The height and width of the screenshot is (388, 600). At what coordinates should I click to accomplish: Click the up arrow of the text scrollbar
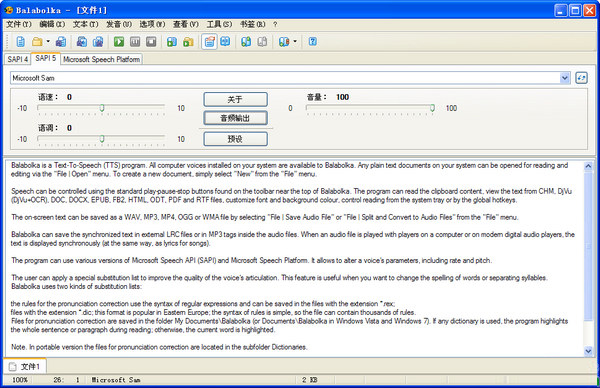coord(588,166)
